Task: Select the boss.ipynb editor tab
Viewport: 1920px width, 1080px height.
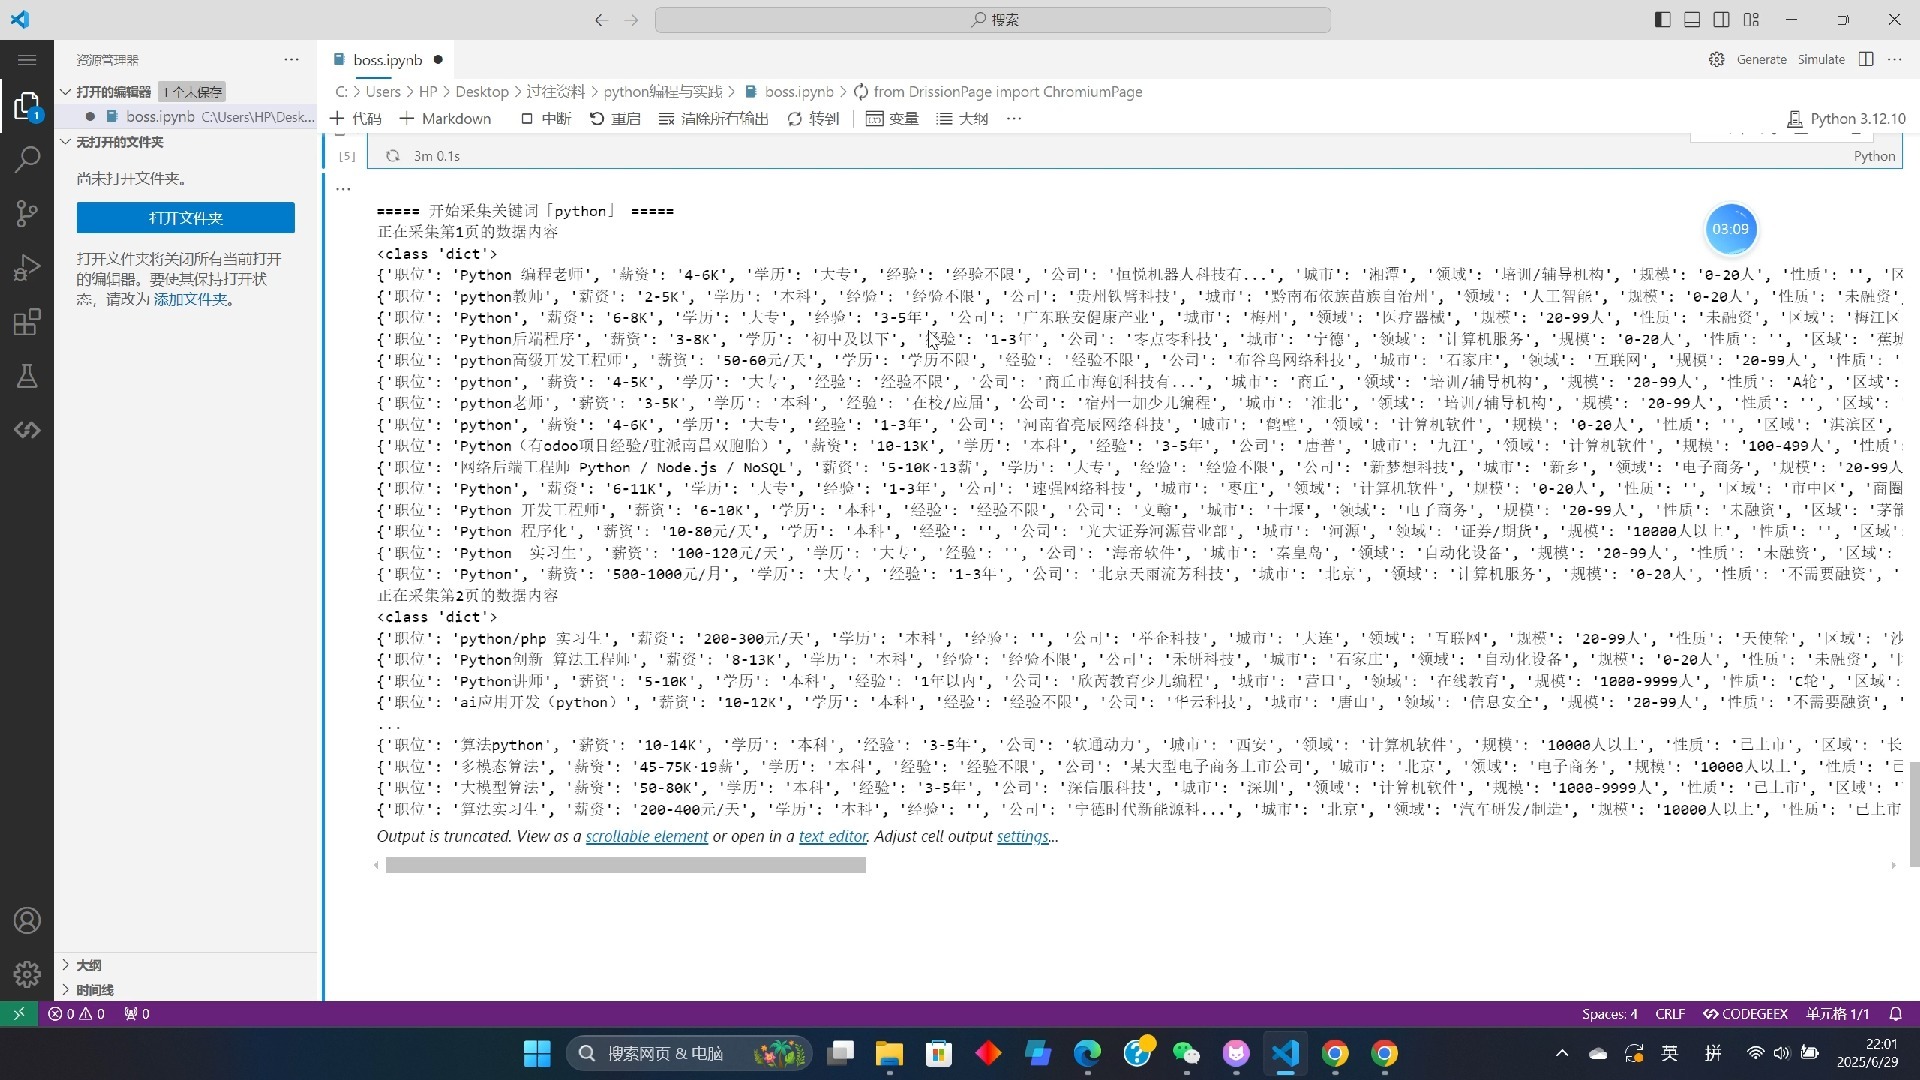Action: (x=385, y=60)
